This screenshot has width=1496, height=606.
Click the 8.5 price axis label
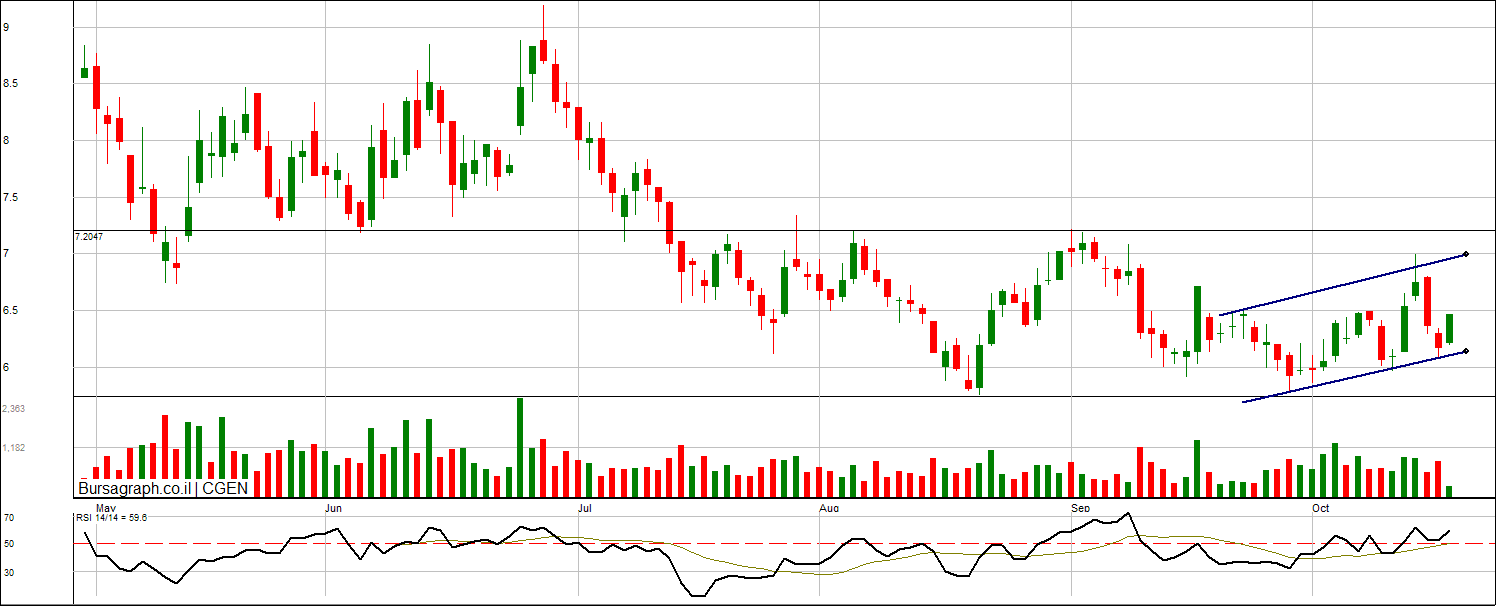click(x=11, y=84)
